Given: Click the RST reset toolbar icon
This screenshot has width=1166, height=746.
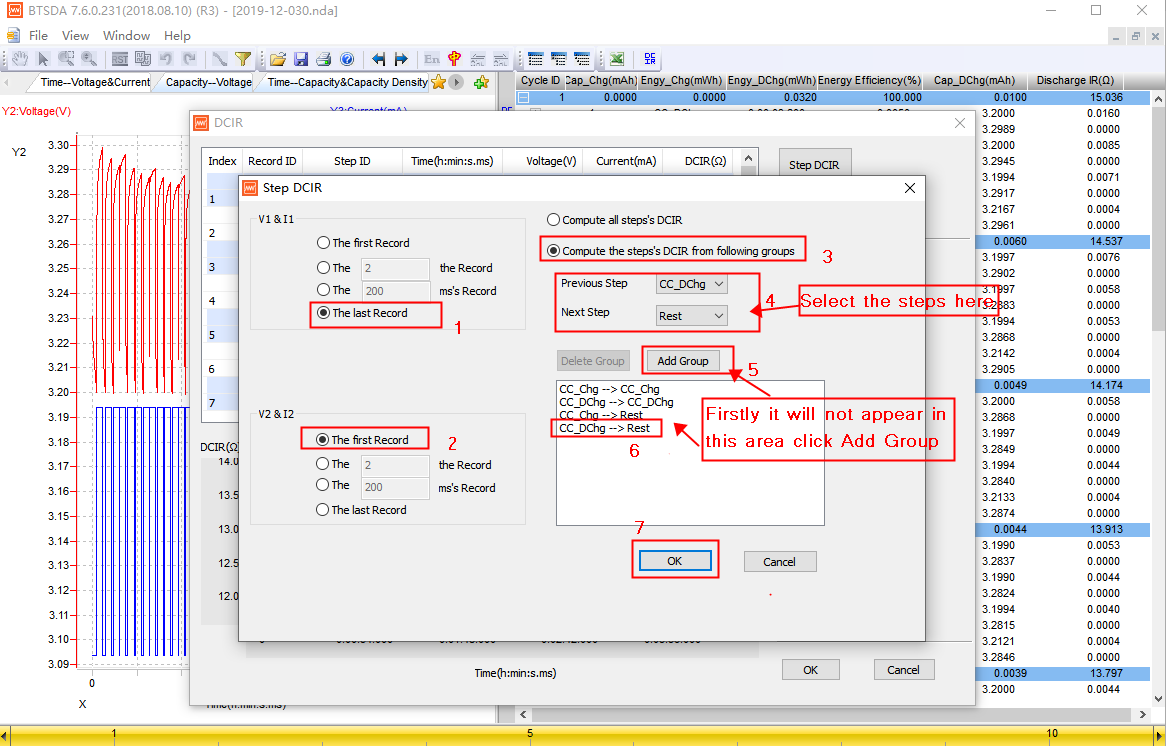Looking at the screenshot, I should pyautogui.click(x=120, y=59).
